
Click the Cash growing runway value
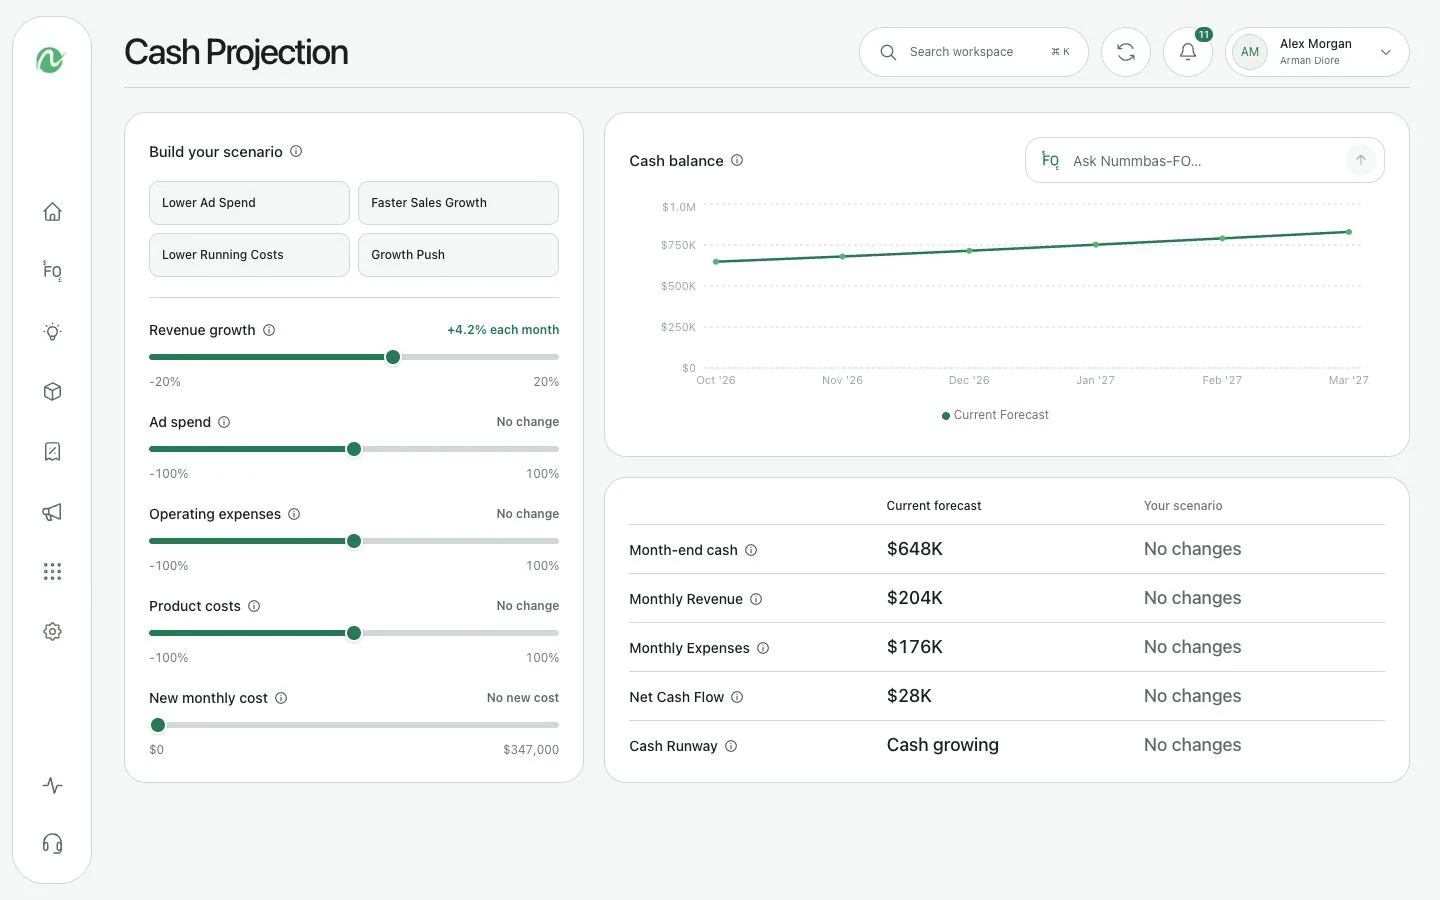[943, 745]
